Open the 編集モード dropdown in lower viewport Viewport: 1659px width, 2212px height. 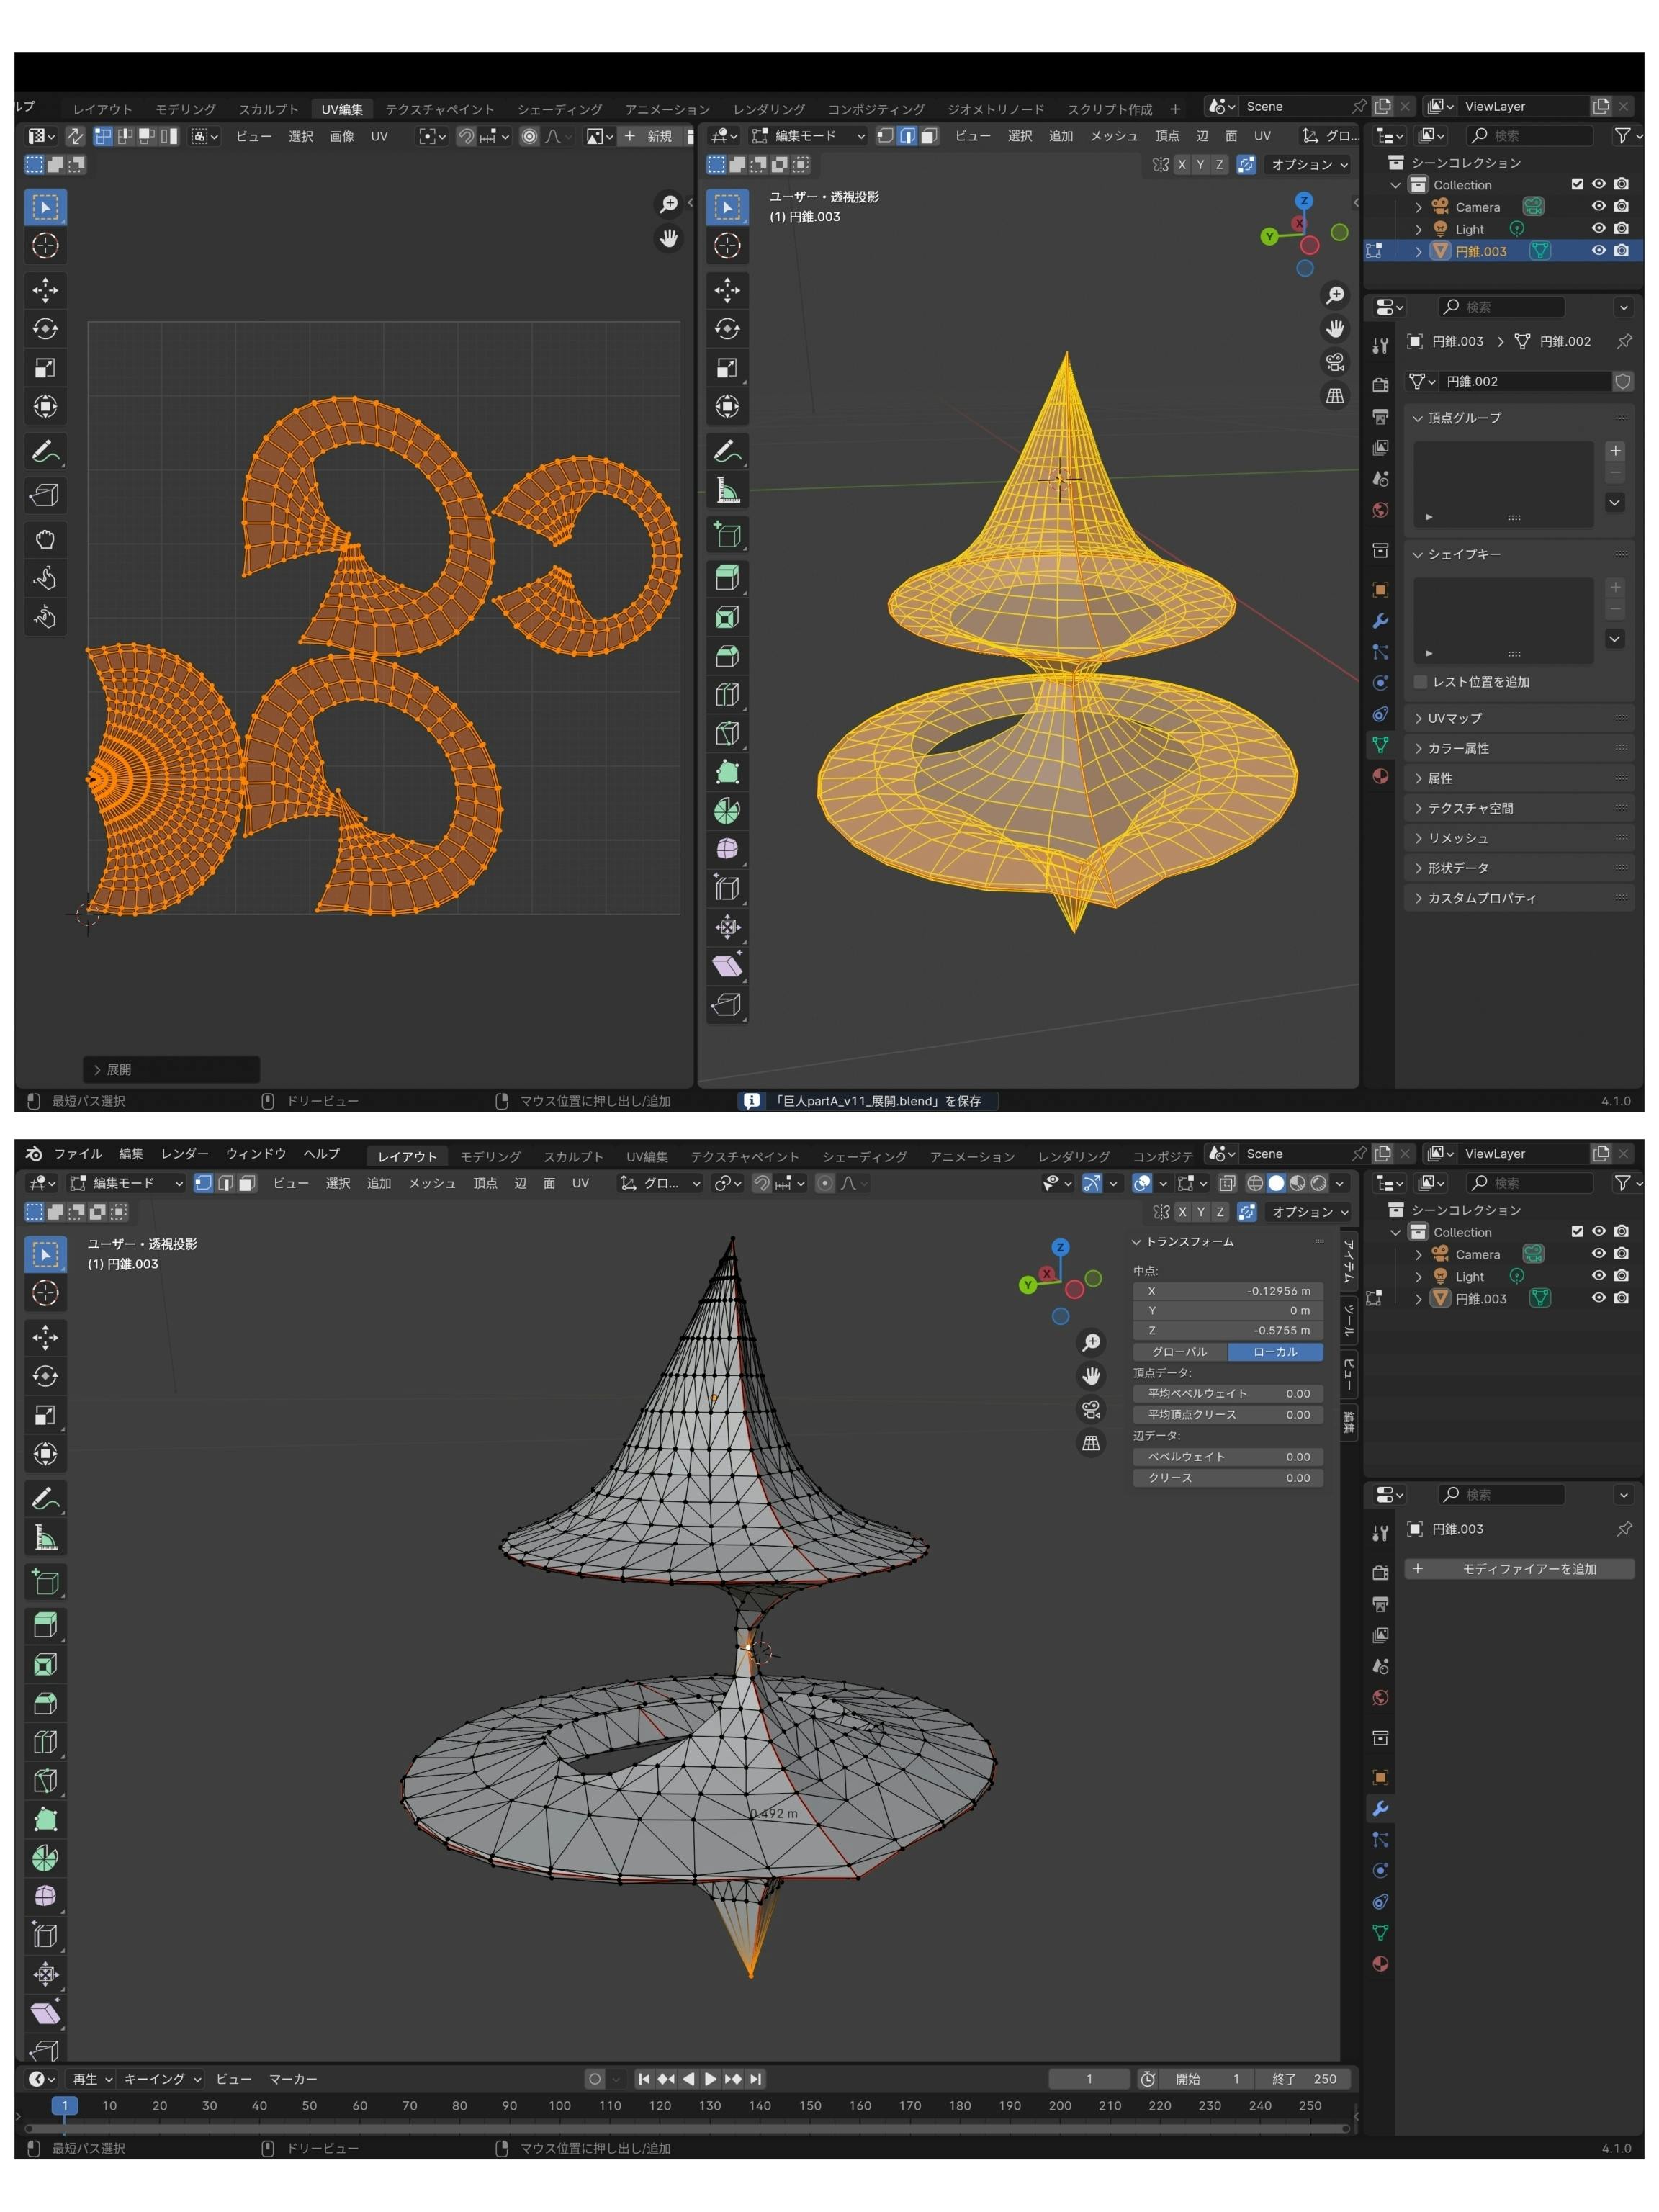click(125, 1183)
